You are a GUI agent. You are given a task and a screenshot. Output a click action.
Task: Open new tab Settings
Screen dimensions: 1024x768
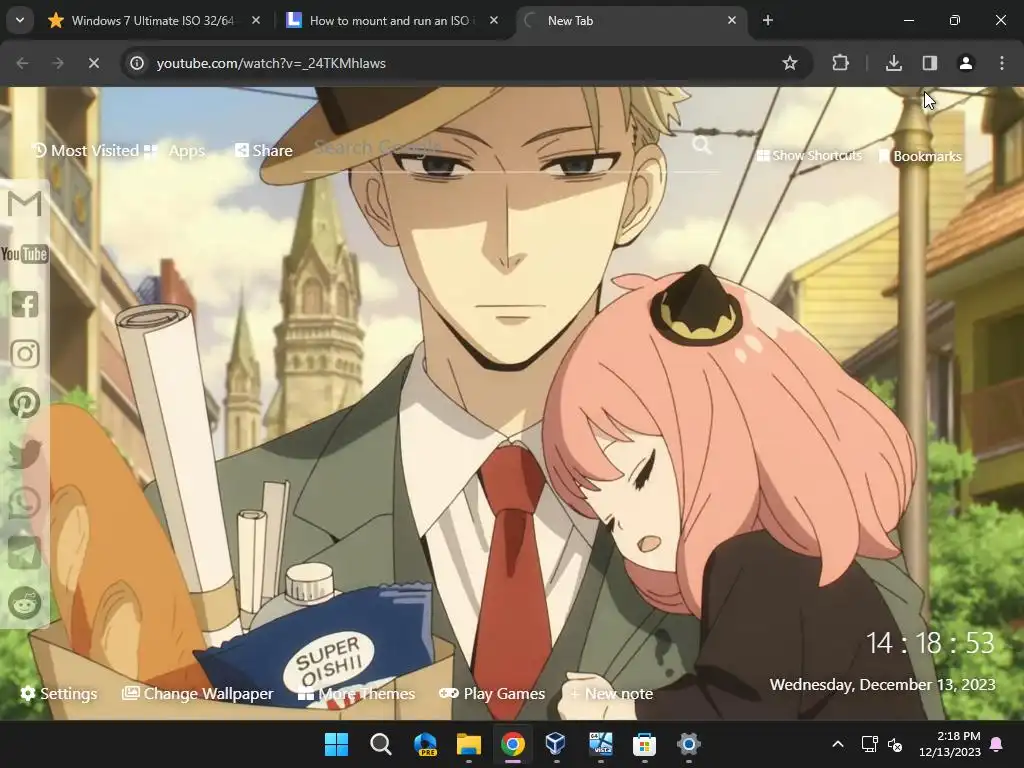pos(59,694)
